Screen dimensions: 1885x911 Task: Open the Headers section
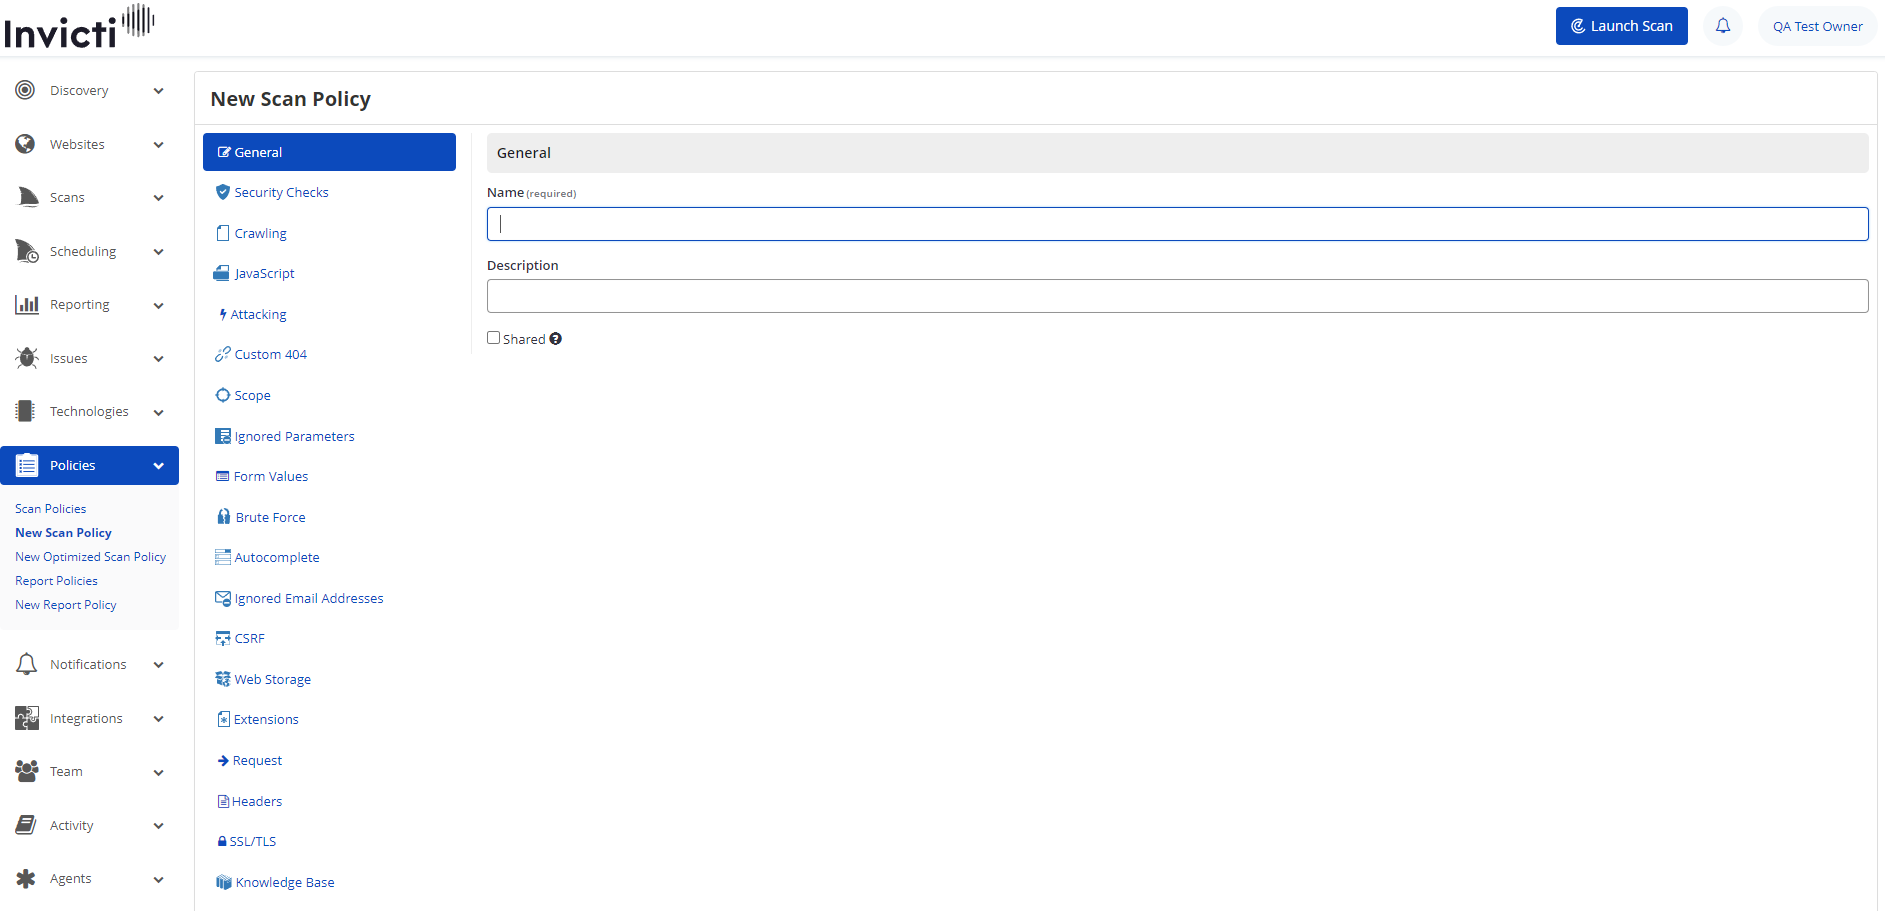250,801
